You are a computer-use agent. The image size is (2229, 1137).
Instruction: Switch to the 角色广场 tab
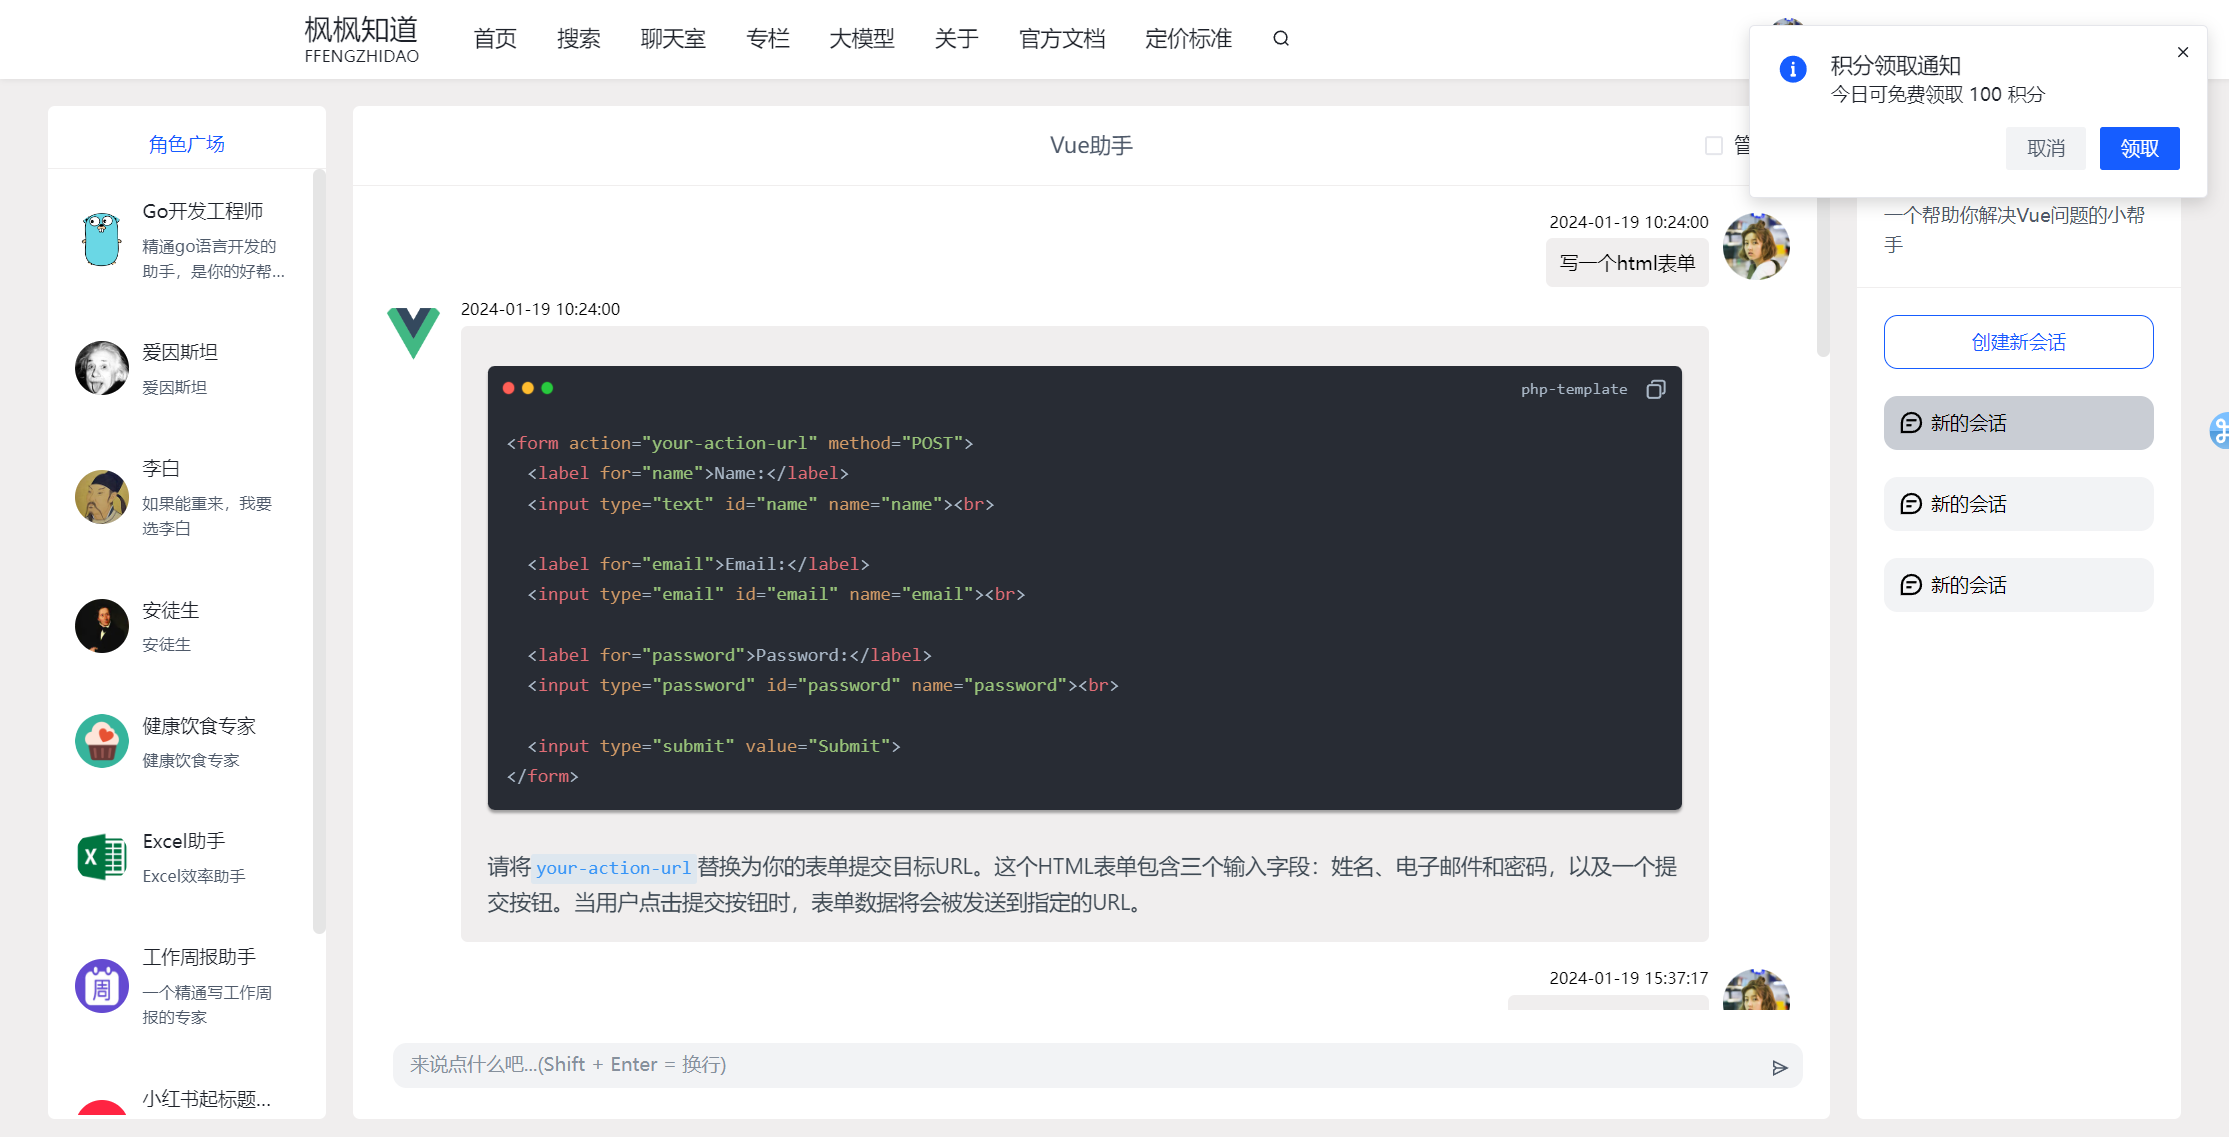[187, 144]
